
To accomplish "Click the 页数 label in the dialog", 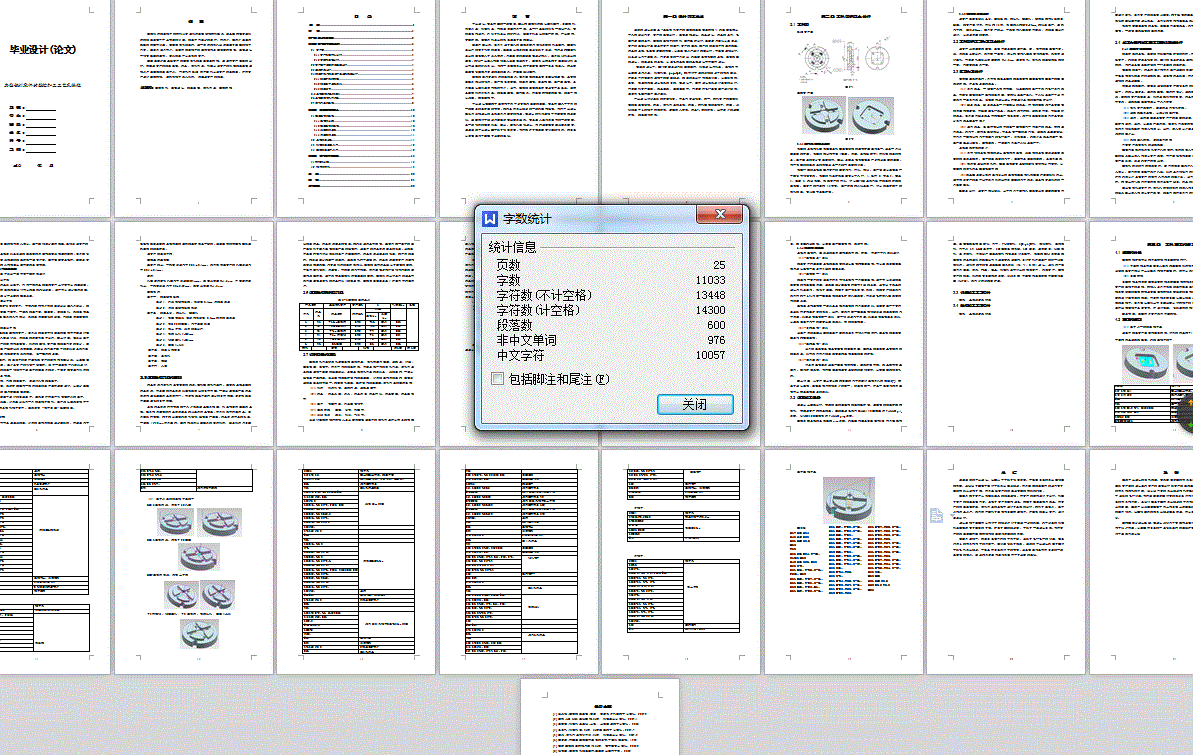I will coord(508,265).
